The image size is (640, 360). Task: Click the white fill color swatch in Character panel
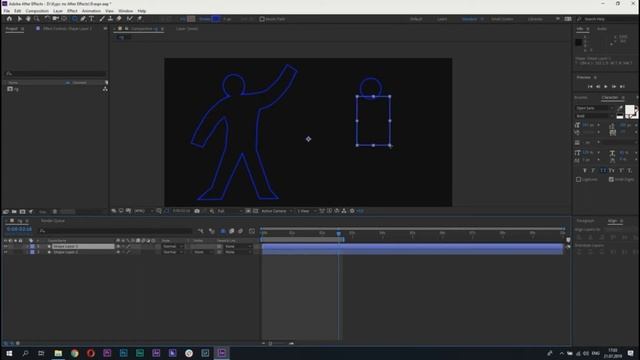tap(629, 109)
